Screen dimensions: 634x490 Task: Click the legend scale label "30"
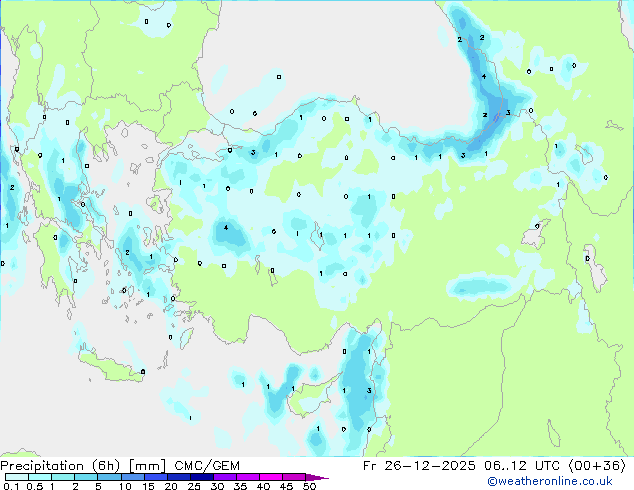pos(217,486)
